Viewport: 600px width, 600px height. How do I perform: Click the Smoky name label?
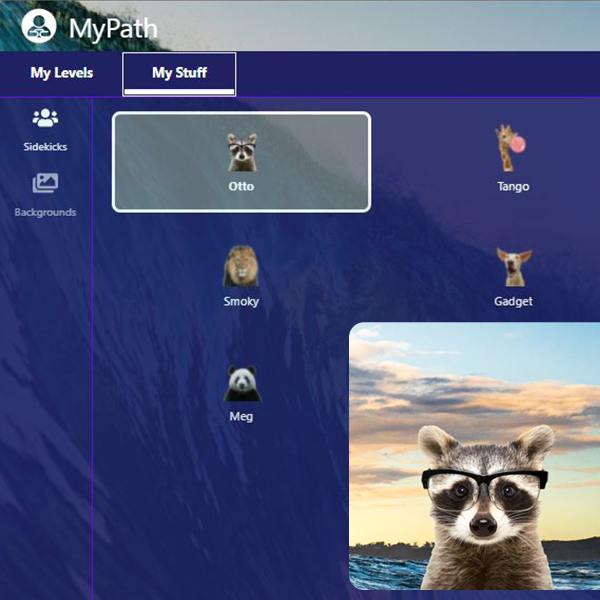(x=241, y=301)
